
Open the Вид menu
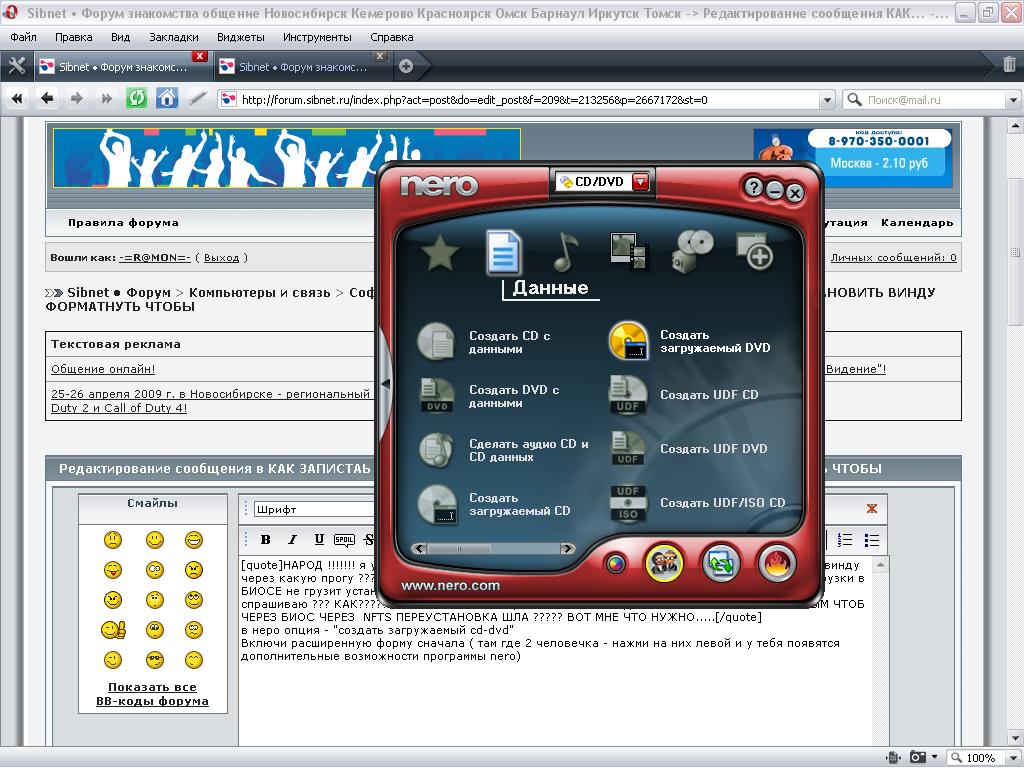120,37
